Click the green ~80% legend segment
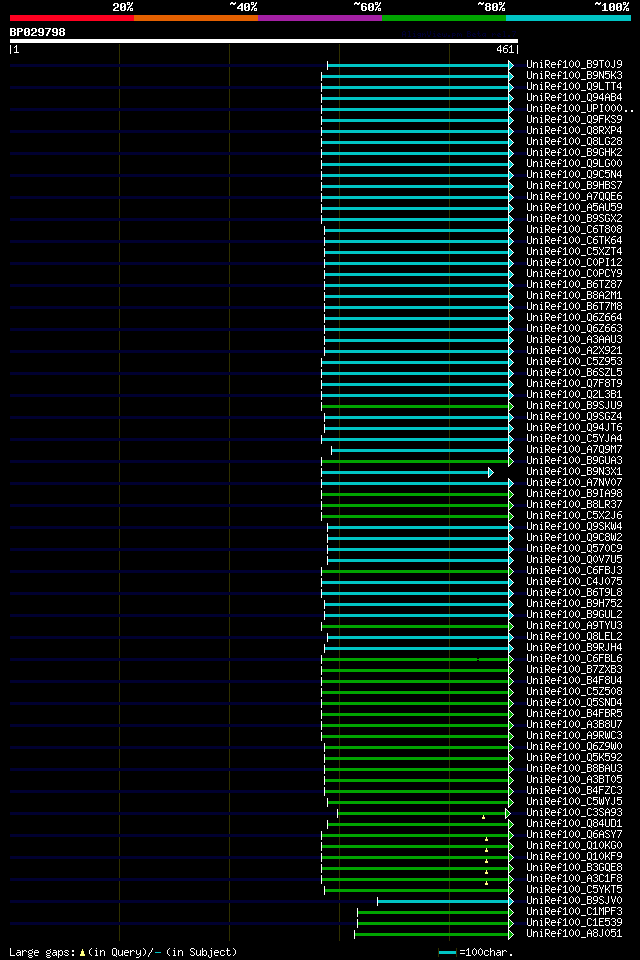 click(444, 18)
